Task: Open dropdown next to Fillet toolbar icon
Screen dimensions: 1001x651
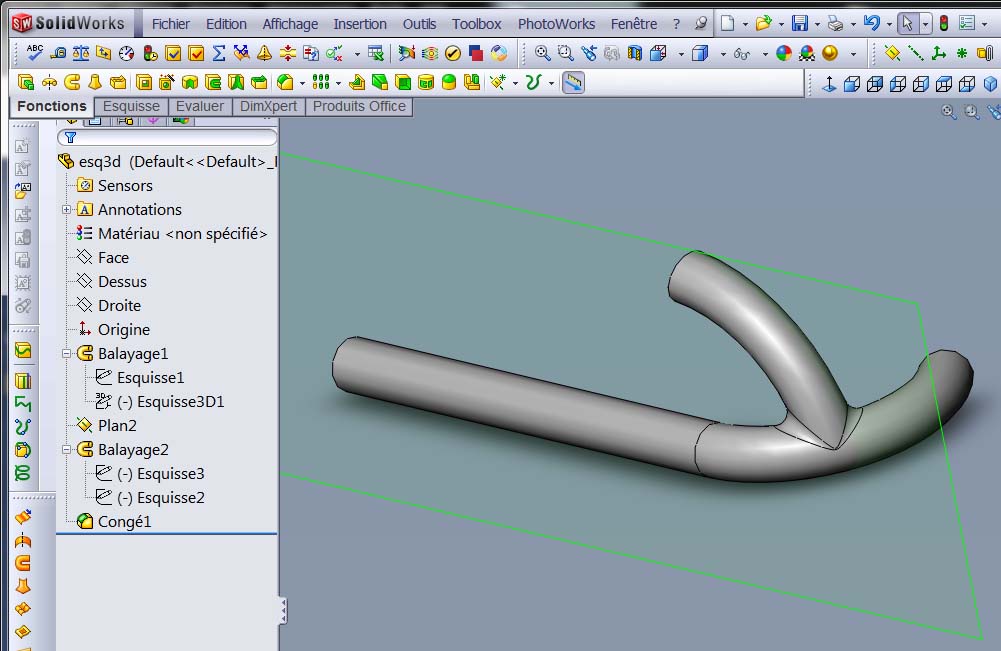Action: (x=303, y=84)
